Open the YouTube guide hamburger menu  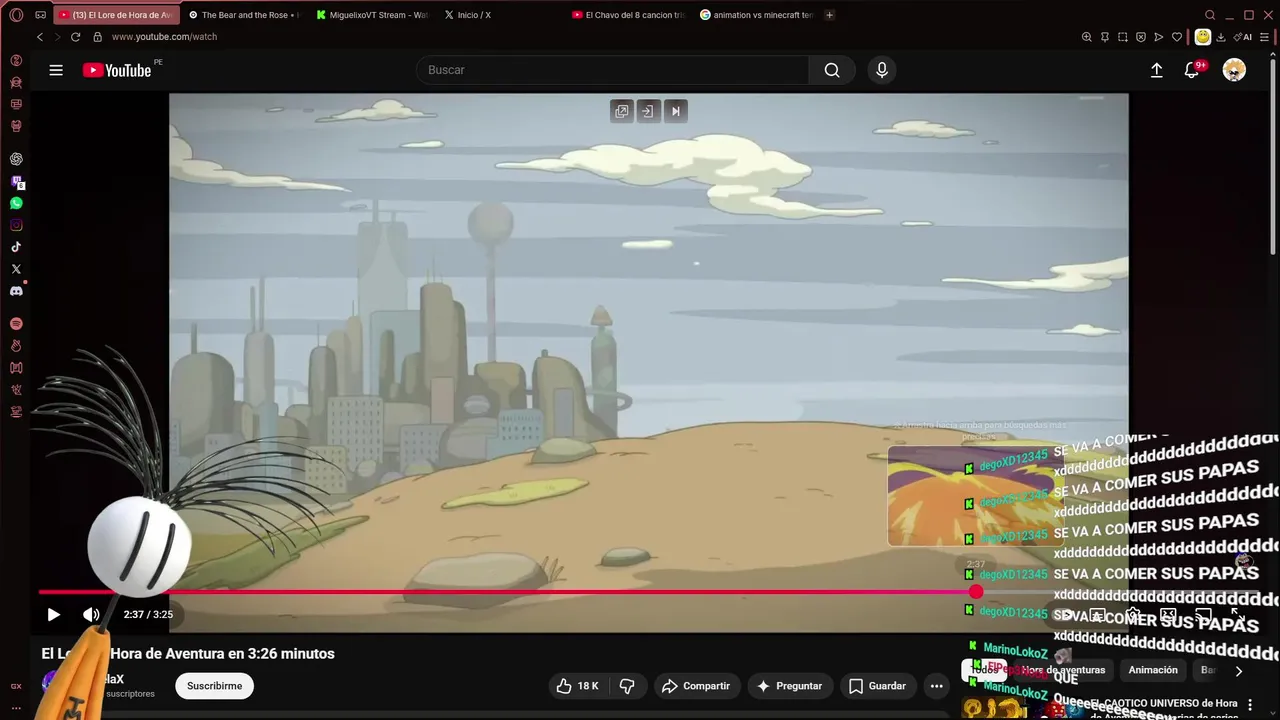click(x=56, y=70)
